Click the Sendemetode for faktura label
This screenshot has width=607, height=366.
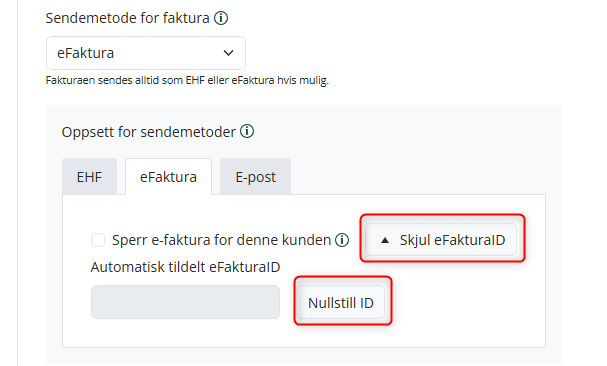coord(127,18)
